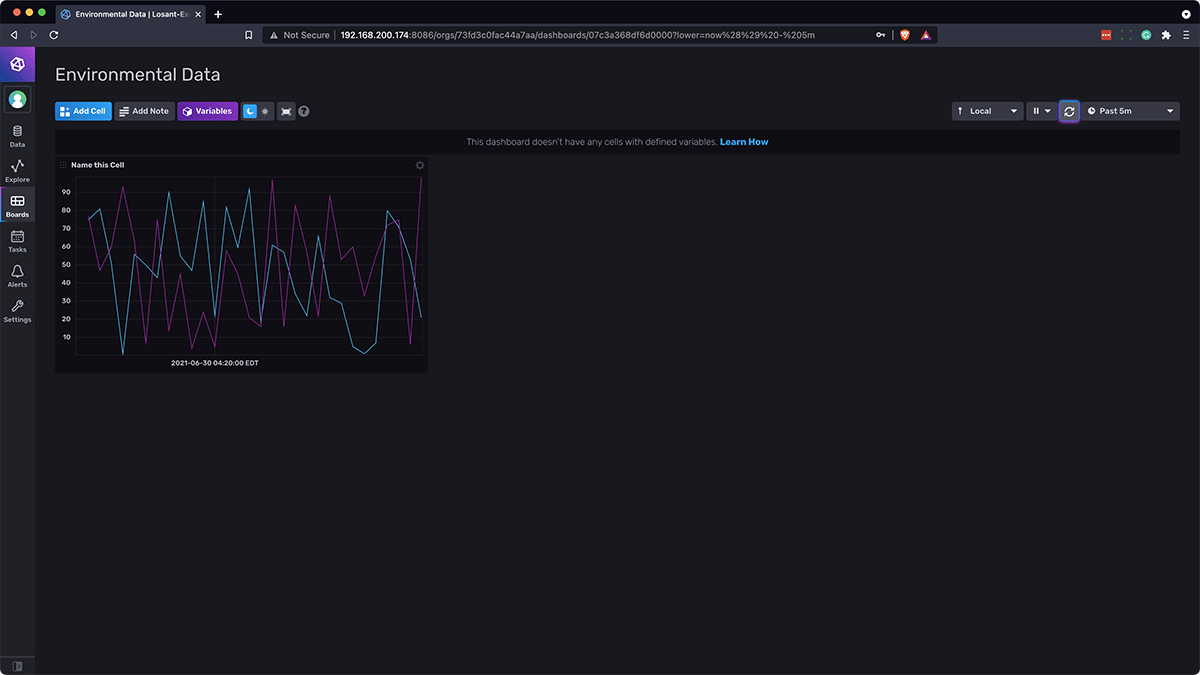Open the extensions puzzle piece menu
Image resolution: width=1200 pixels, height=675 pixels.
[1166, 35]
